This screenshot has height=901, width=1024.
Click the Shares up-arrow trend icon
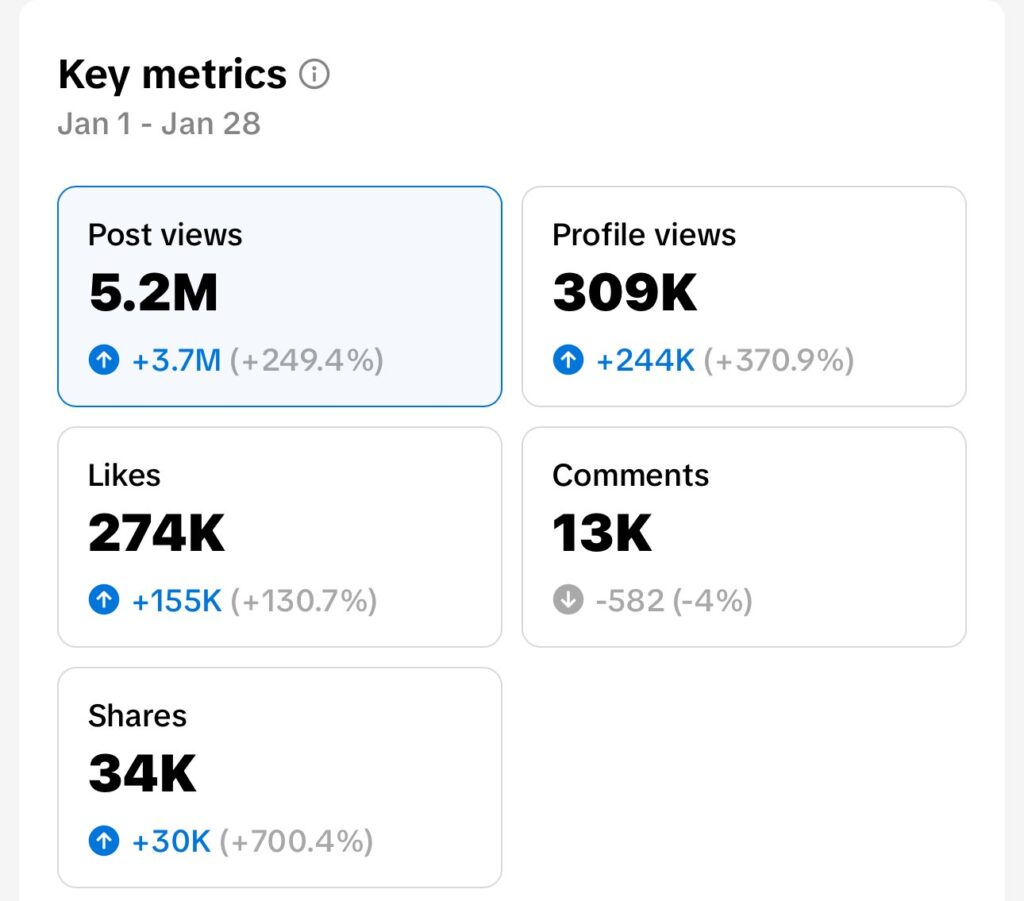104,840
